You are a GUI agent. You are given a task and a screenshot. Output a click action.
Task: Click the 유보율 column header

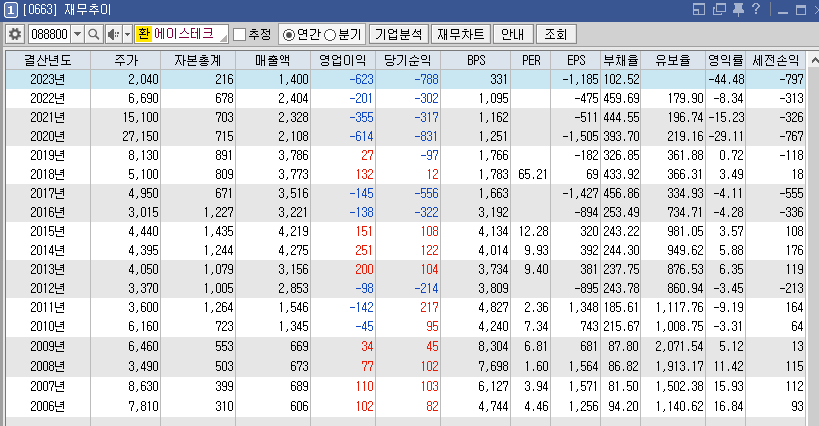(673, 61)
